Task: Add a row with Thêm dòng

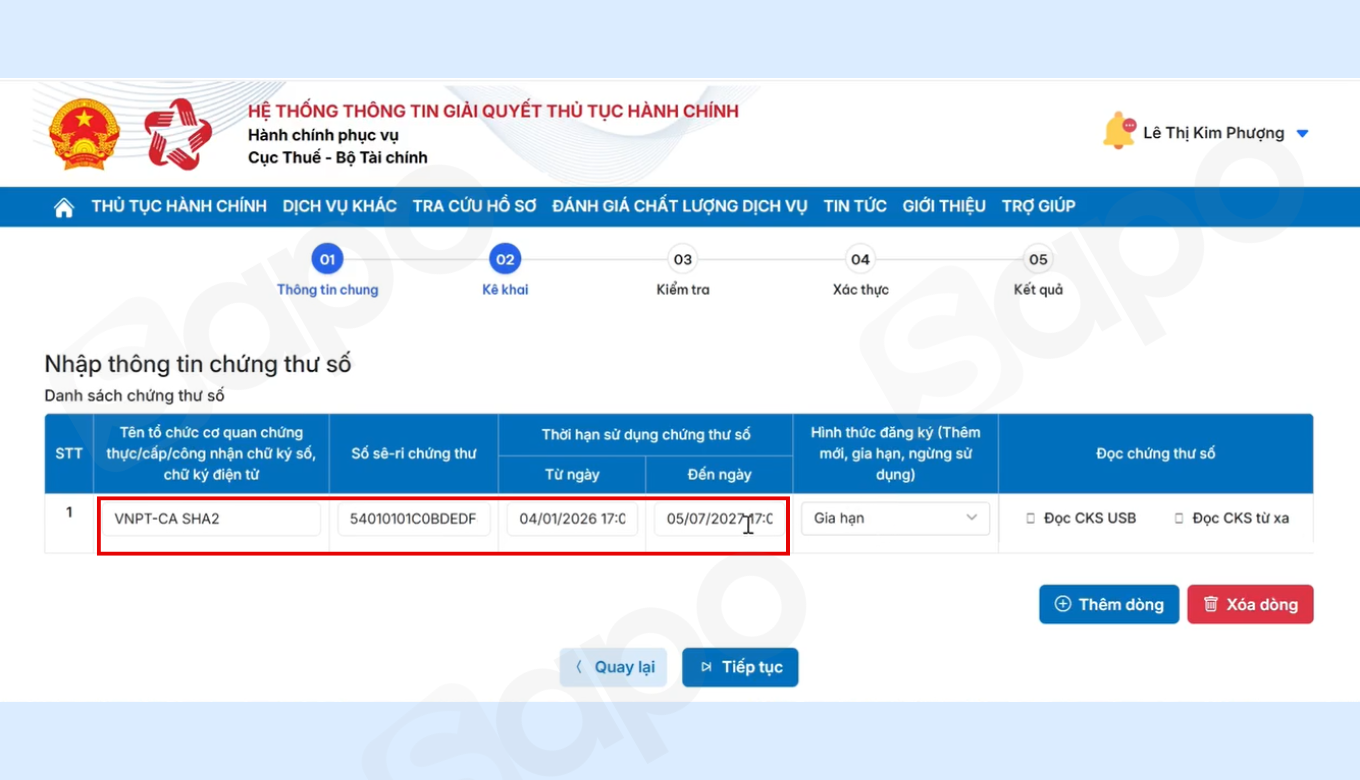Action: 1109,604
